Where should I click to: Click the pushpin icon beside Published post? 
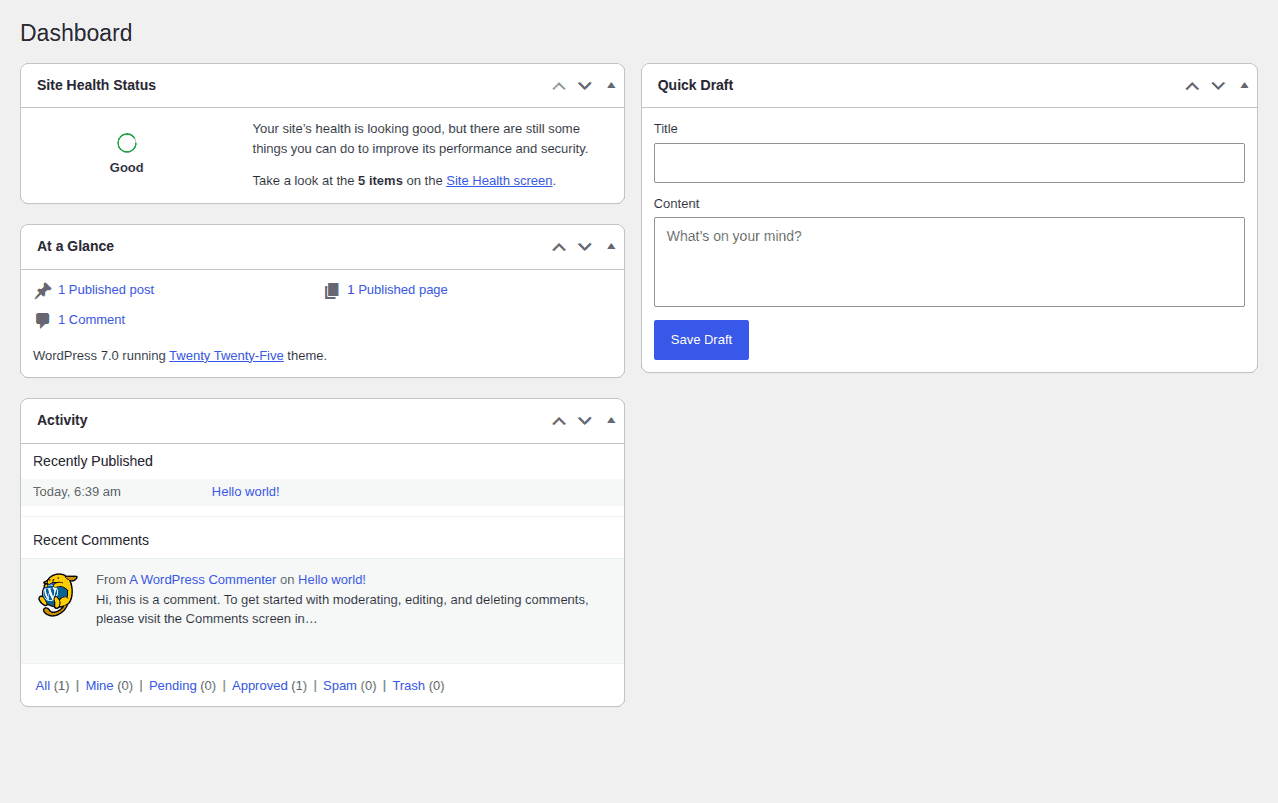tap(43, 291)
